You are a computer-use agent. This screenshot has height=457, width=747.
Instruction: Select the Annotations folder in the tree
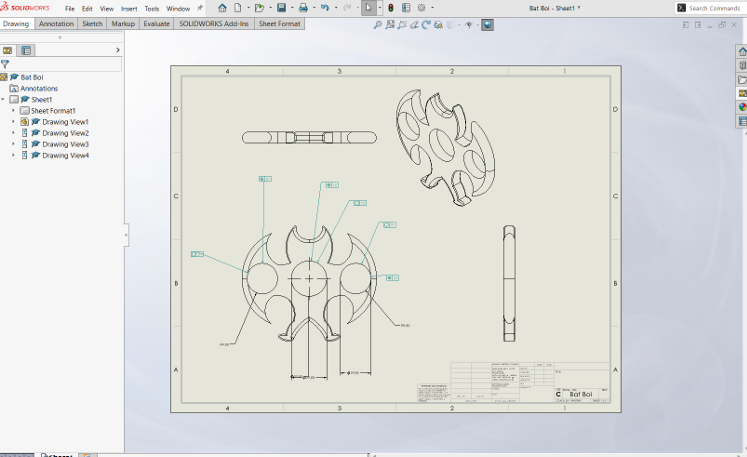tap(39, 88)
